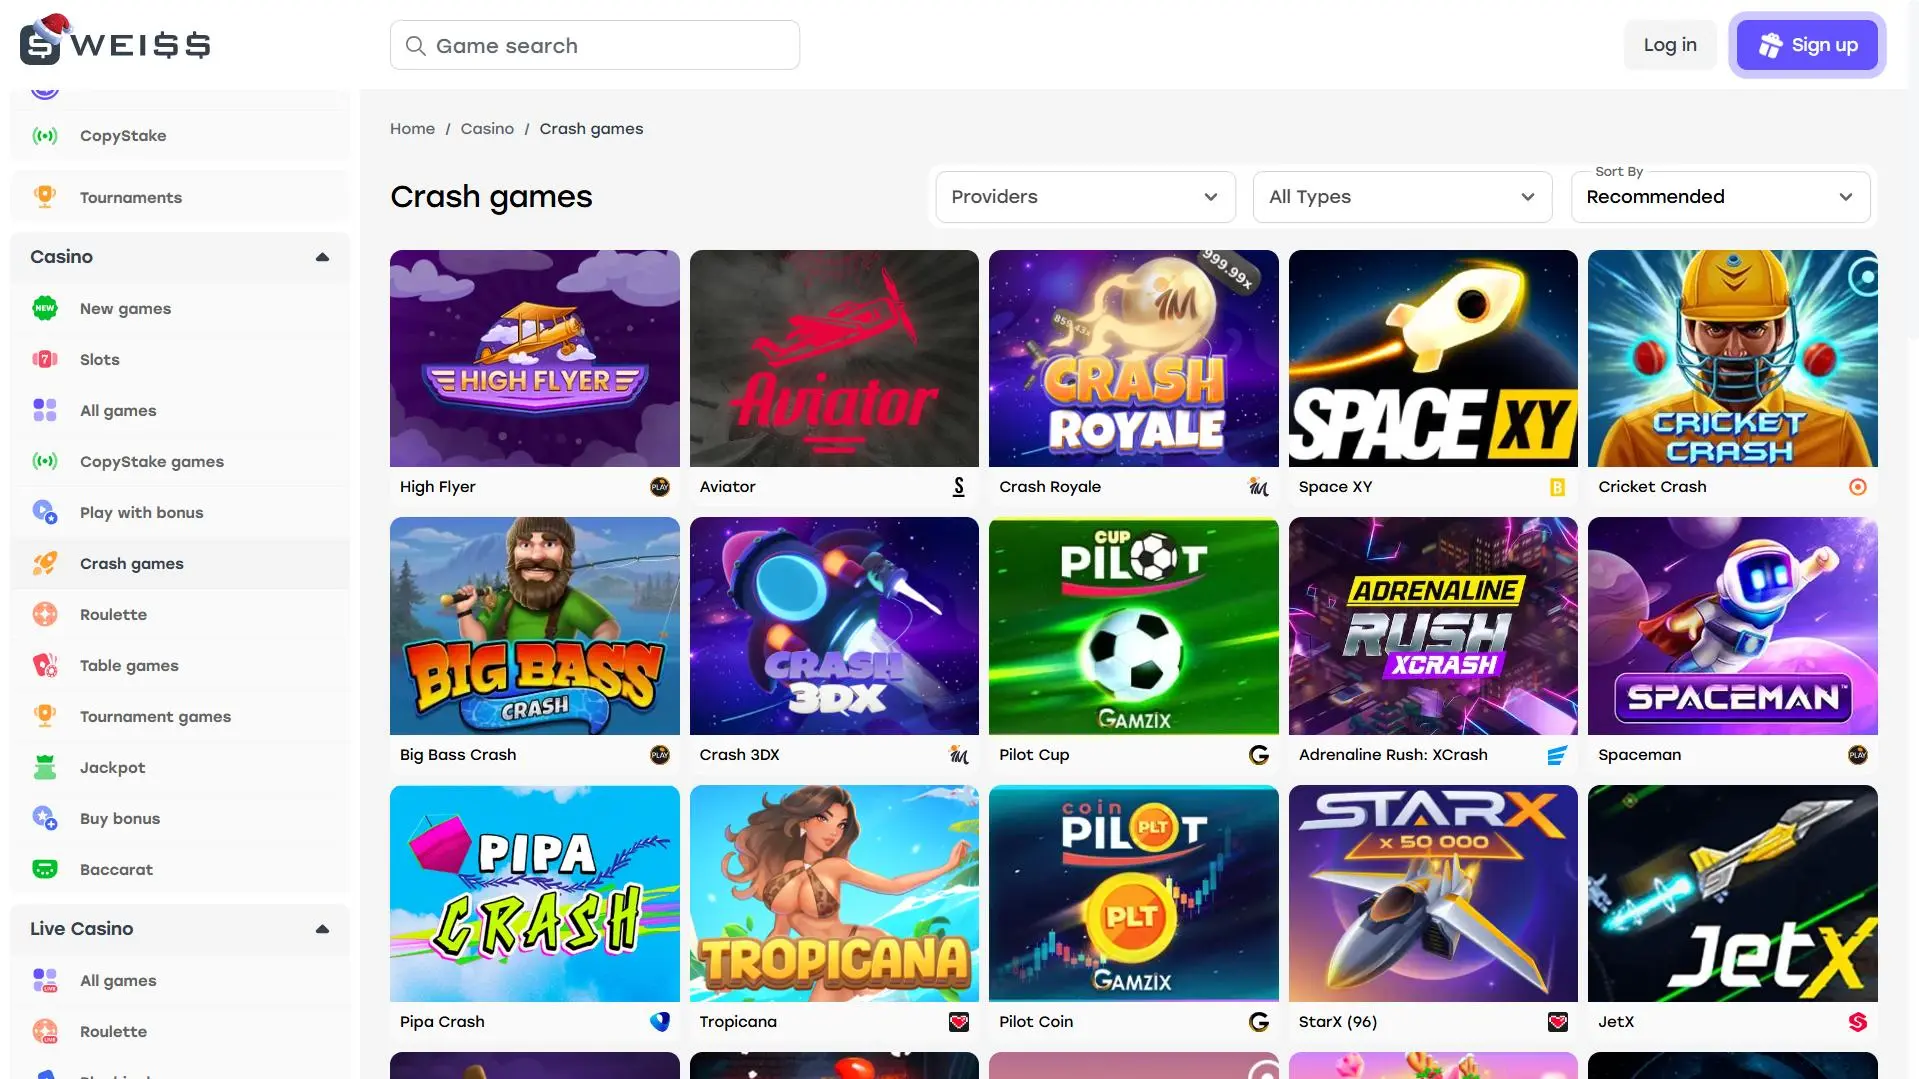This screenshot has width=1919, height=1079.
Task: Click the New games badge icon
Action: click(x=45, y=308)
